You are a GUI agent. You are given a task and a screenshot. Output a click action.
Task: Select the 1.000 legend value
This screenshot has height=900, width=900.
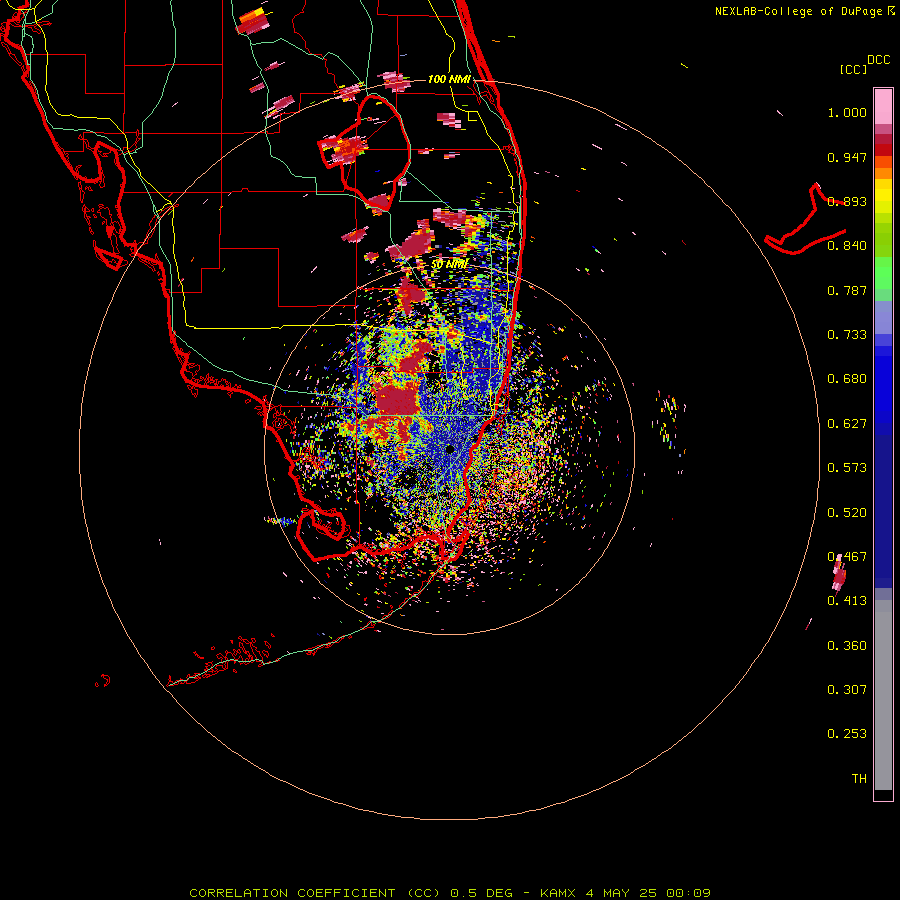[x=847, y=112]
